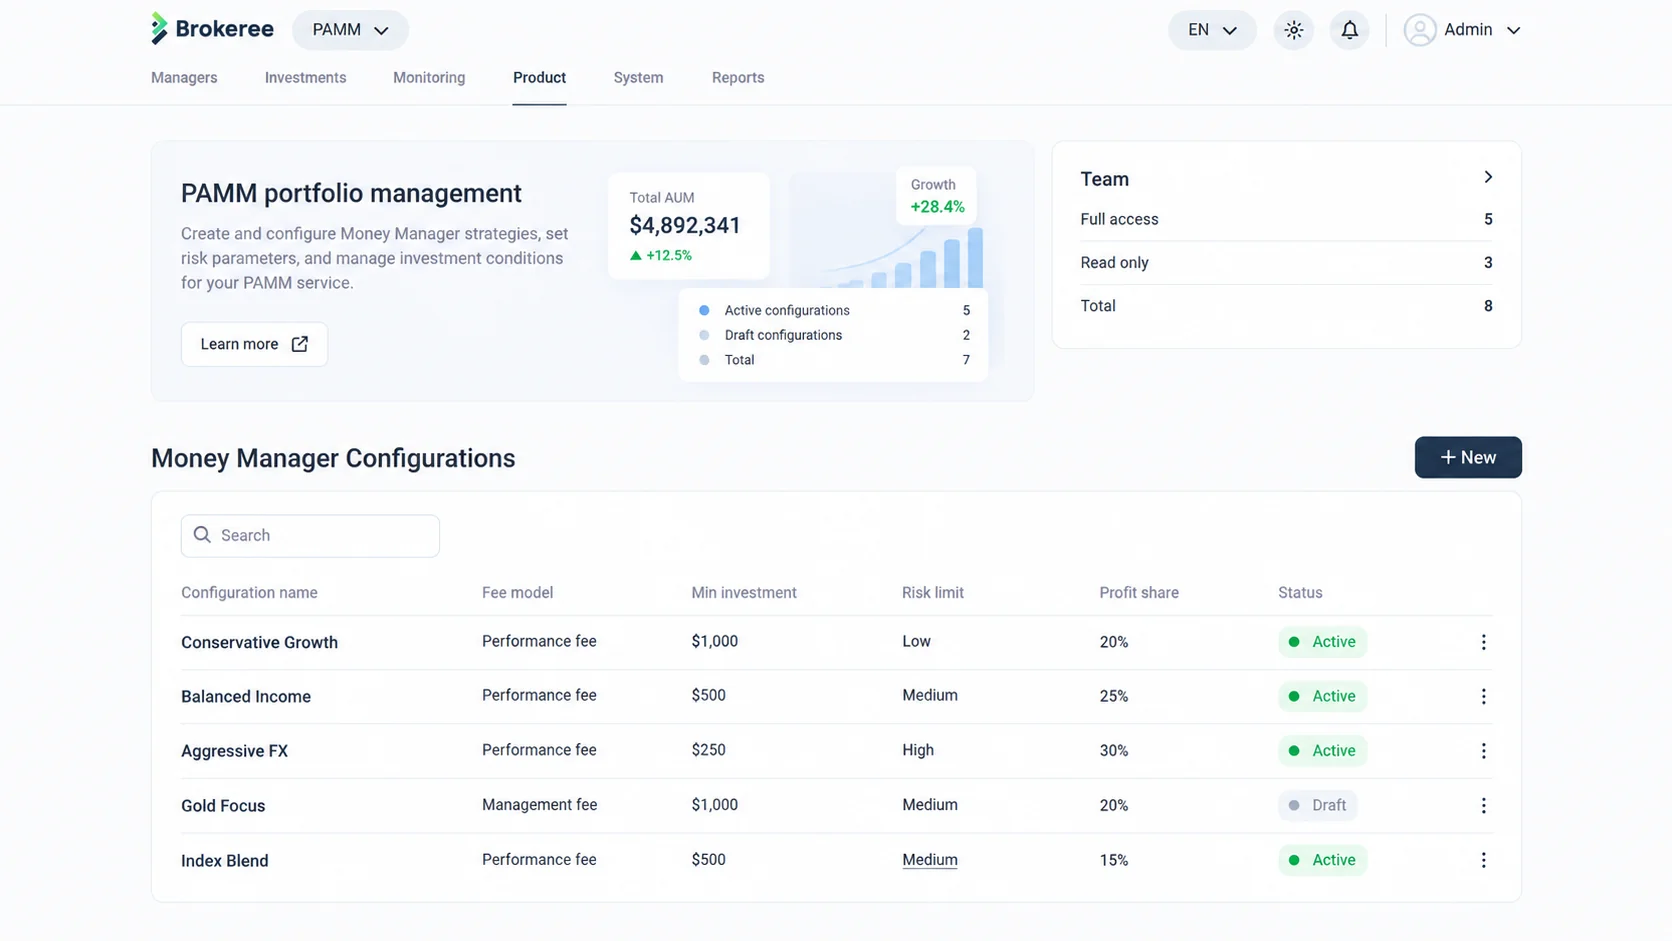
Task: Open the Monitoring tab
Action: [429, 78]
